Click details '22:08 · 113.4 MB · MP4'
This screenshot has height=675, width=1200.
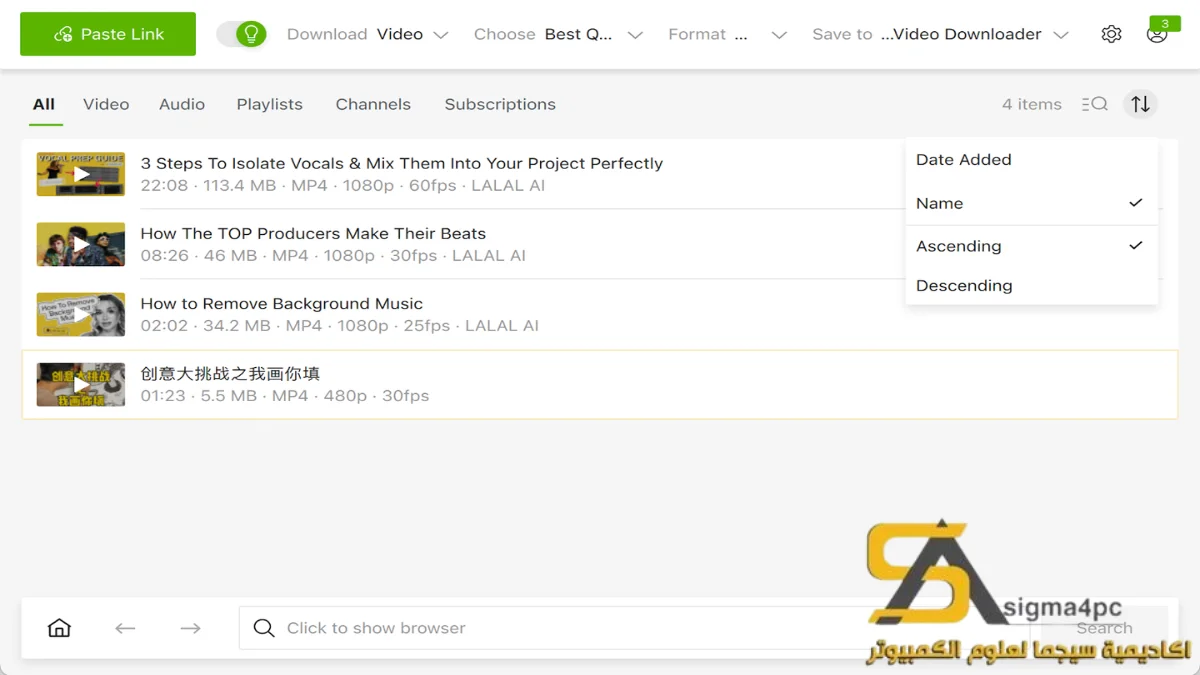click(343, 186)
